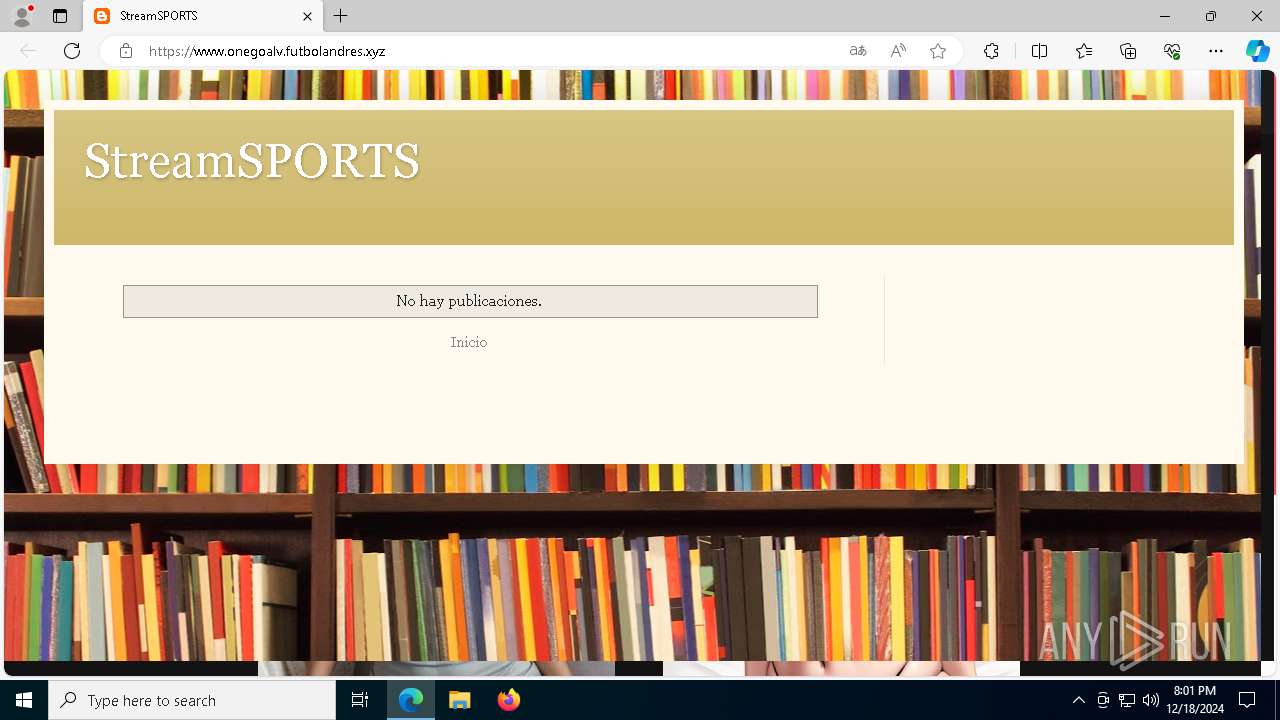The width and height of the screenshot is (1280, 720).
Task: Open Microsoft Edge from the taskbar
Action: 411,700
